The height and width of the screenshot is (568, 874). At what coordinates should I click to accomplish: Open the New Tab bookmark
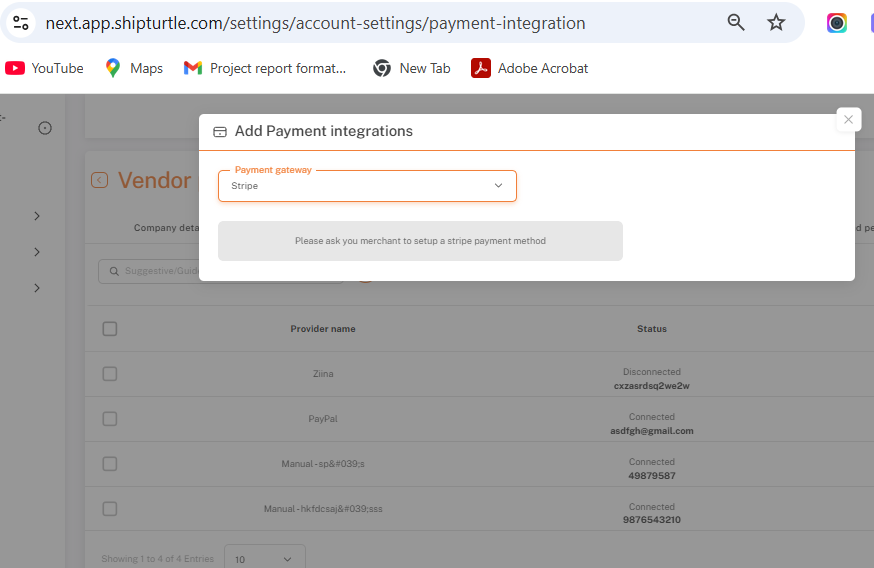pos(411,68)
